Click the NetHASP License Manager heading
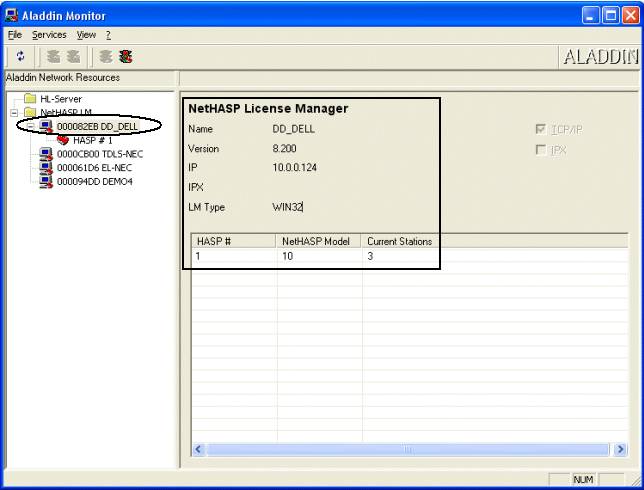Screen dimensions: 644x490 [x=268, y=108]
